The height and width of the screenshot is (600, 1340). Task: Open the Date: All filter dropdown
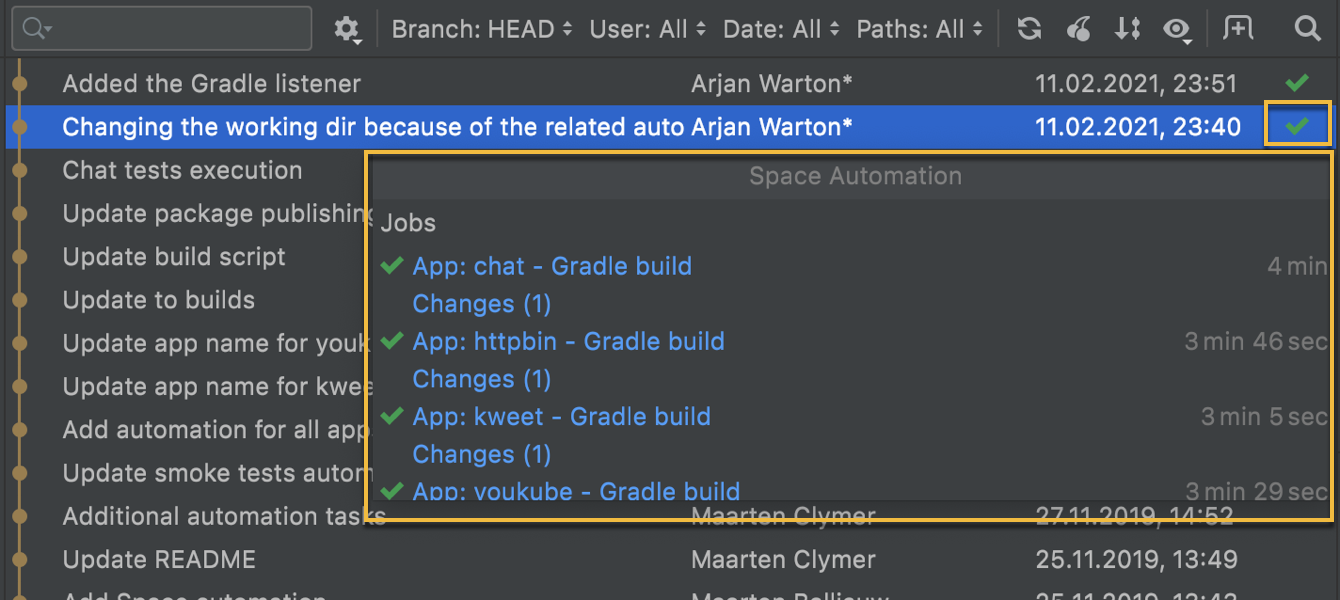point(781,29)
